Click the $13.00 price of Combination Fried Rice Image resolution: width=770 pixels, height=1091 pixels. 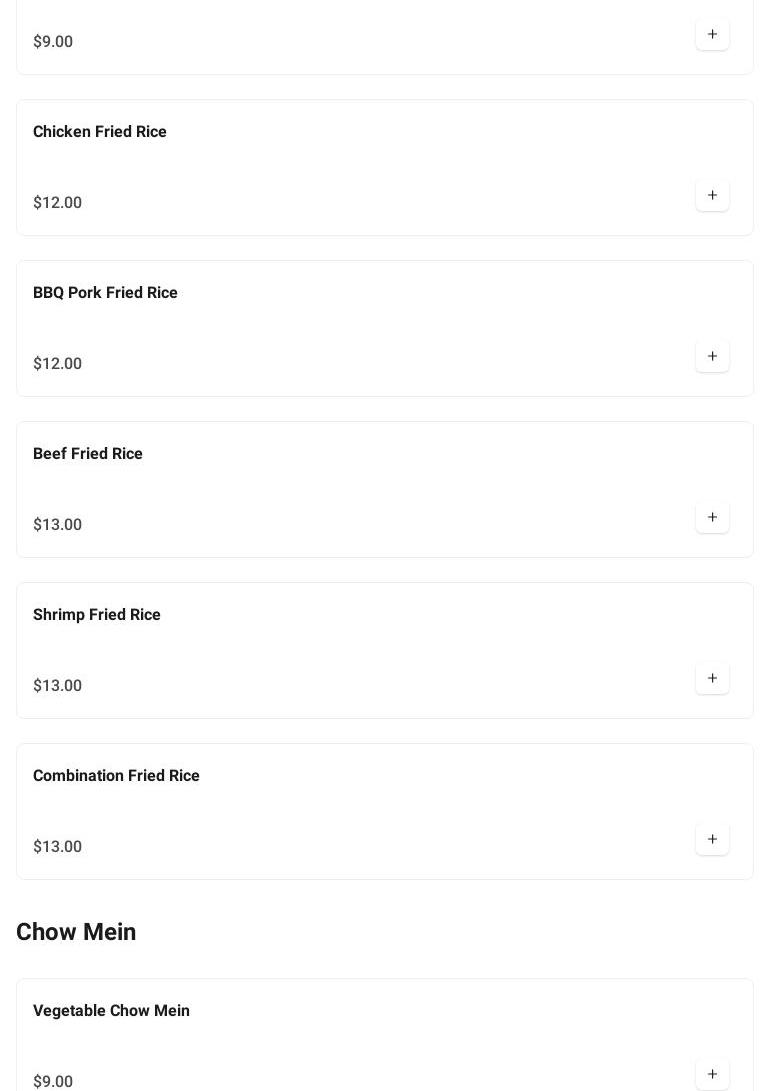pos(57,847)
